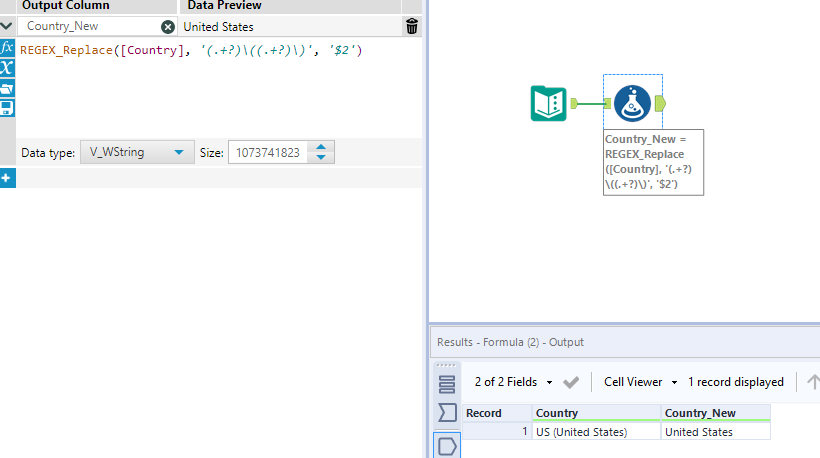Screen dimensions: 820x458
Task: Click into the REGEX_Replace expression editor
Action: click(219, 86)
